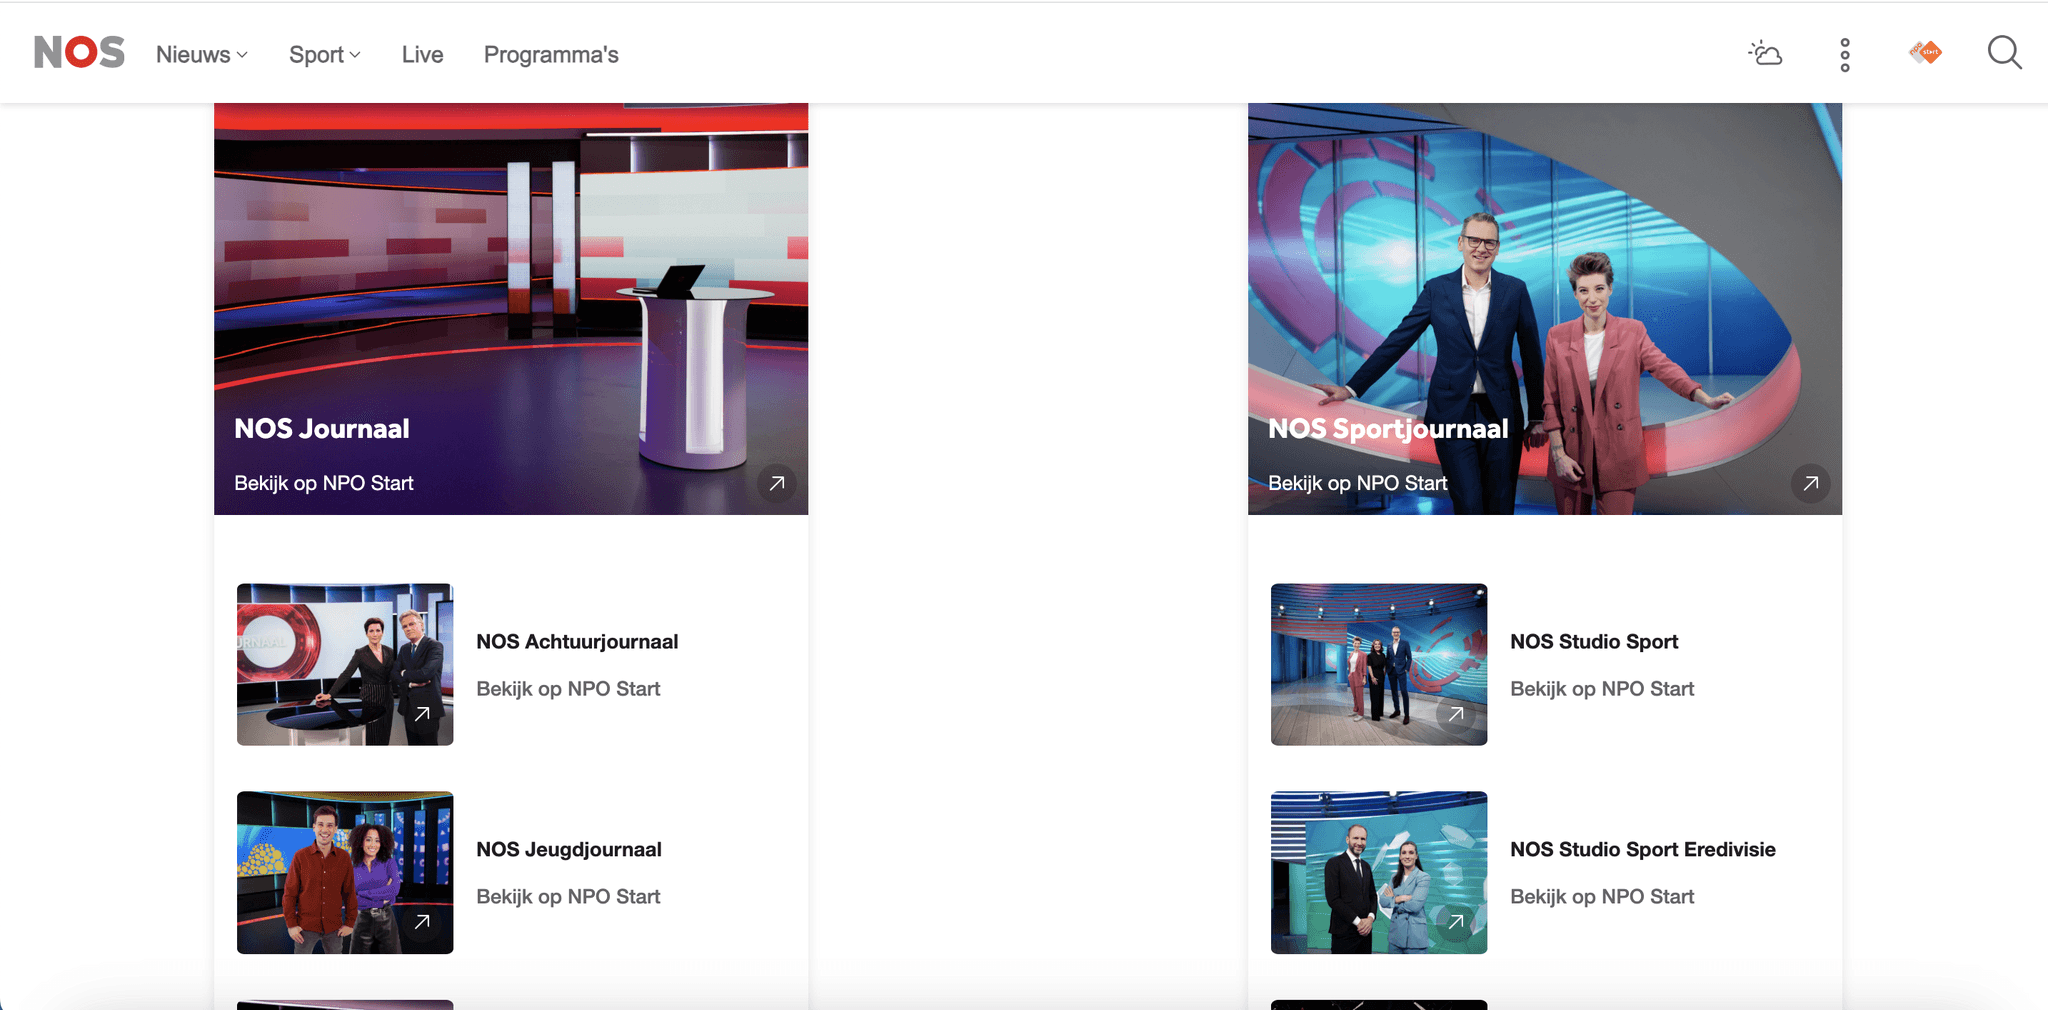Open the weather forecast icon
This screenshot has width=2048, height=1010.
tap(1765, 53)
